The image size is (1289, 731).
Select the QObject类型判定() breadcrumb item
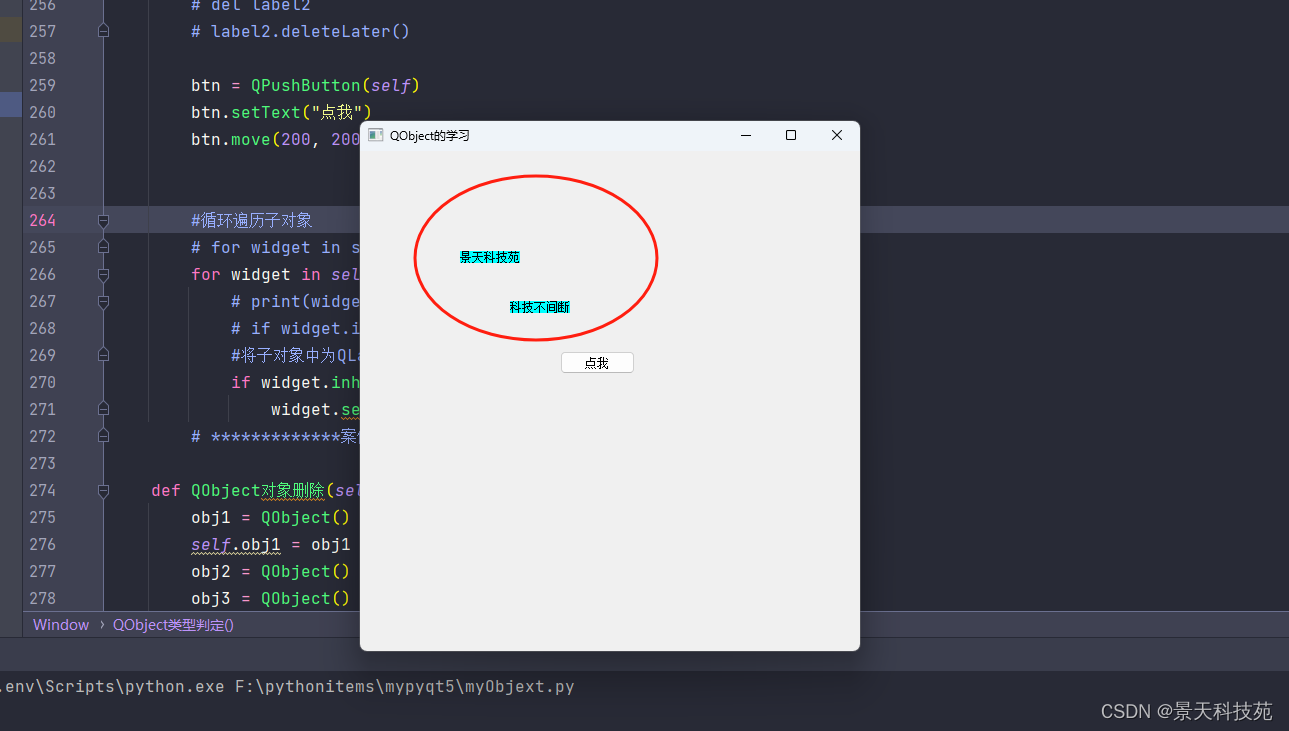point(173,625)
